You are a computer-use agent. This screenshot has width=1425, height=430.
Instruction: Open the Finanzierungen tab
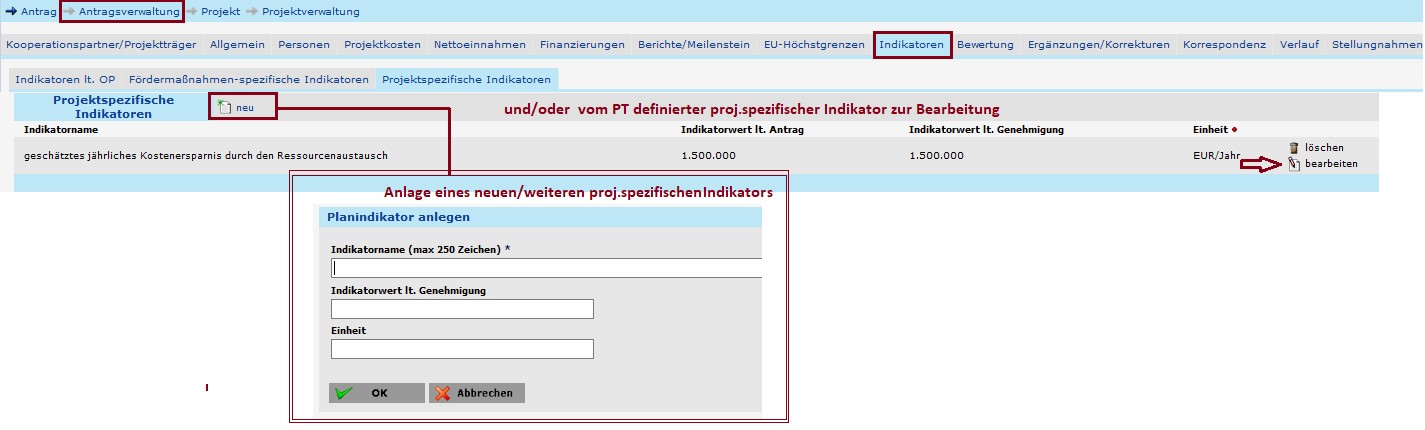click(582, 45)
